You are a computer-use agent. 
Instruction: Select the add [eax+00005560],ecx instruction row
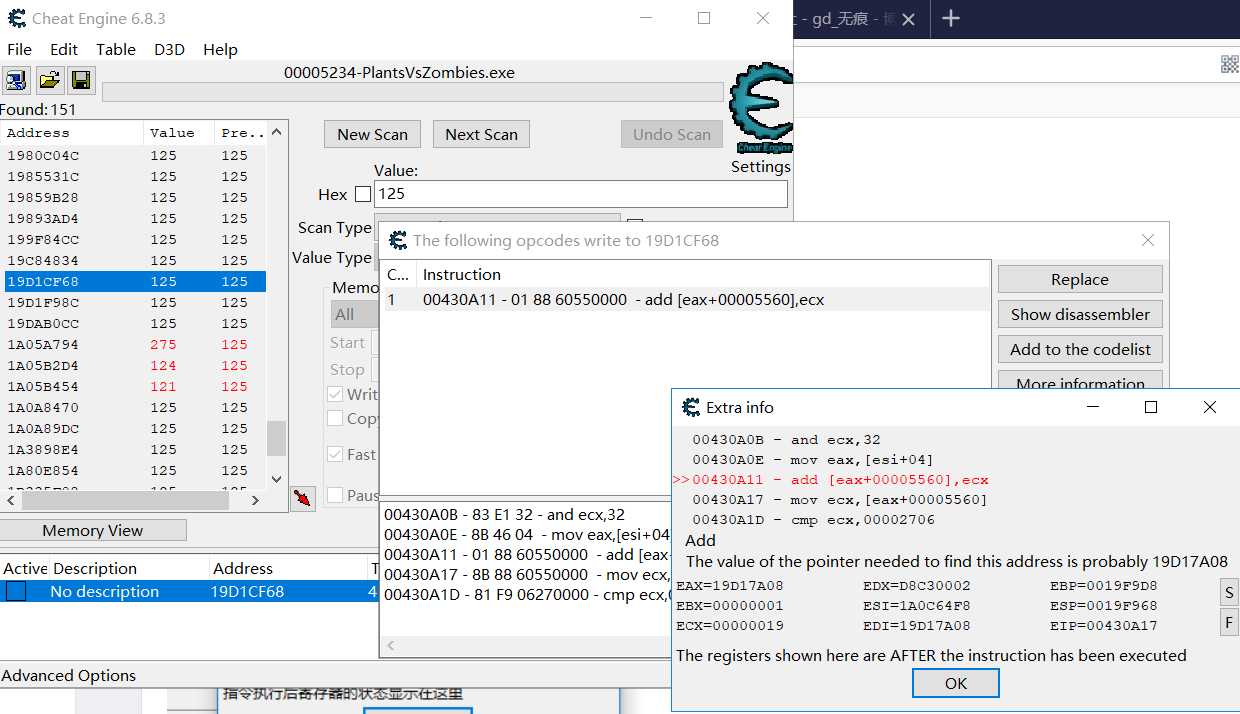(x=686, y=299)
